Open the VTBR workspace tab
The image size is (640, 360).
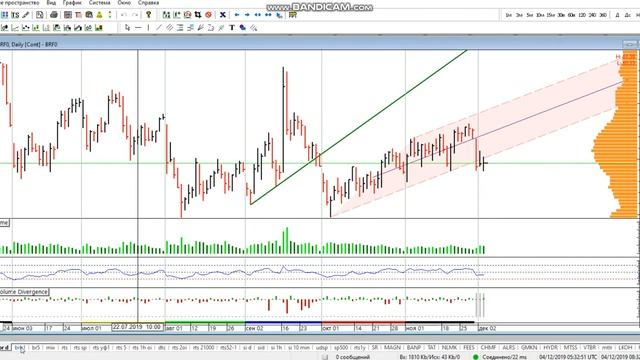point(589,347)
